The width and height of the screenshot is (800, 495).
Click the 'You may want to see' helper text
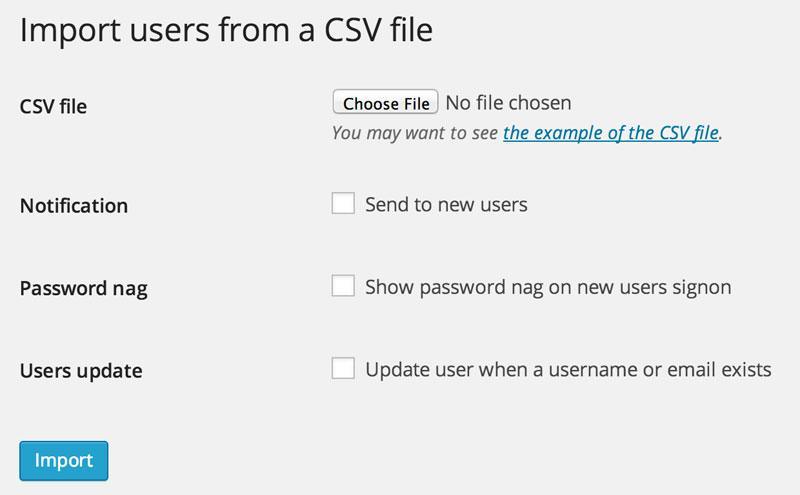[415, 133]
